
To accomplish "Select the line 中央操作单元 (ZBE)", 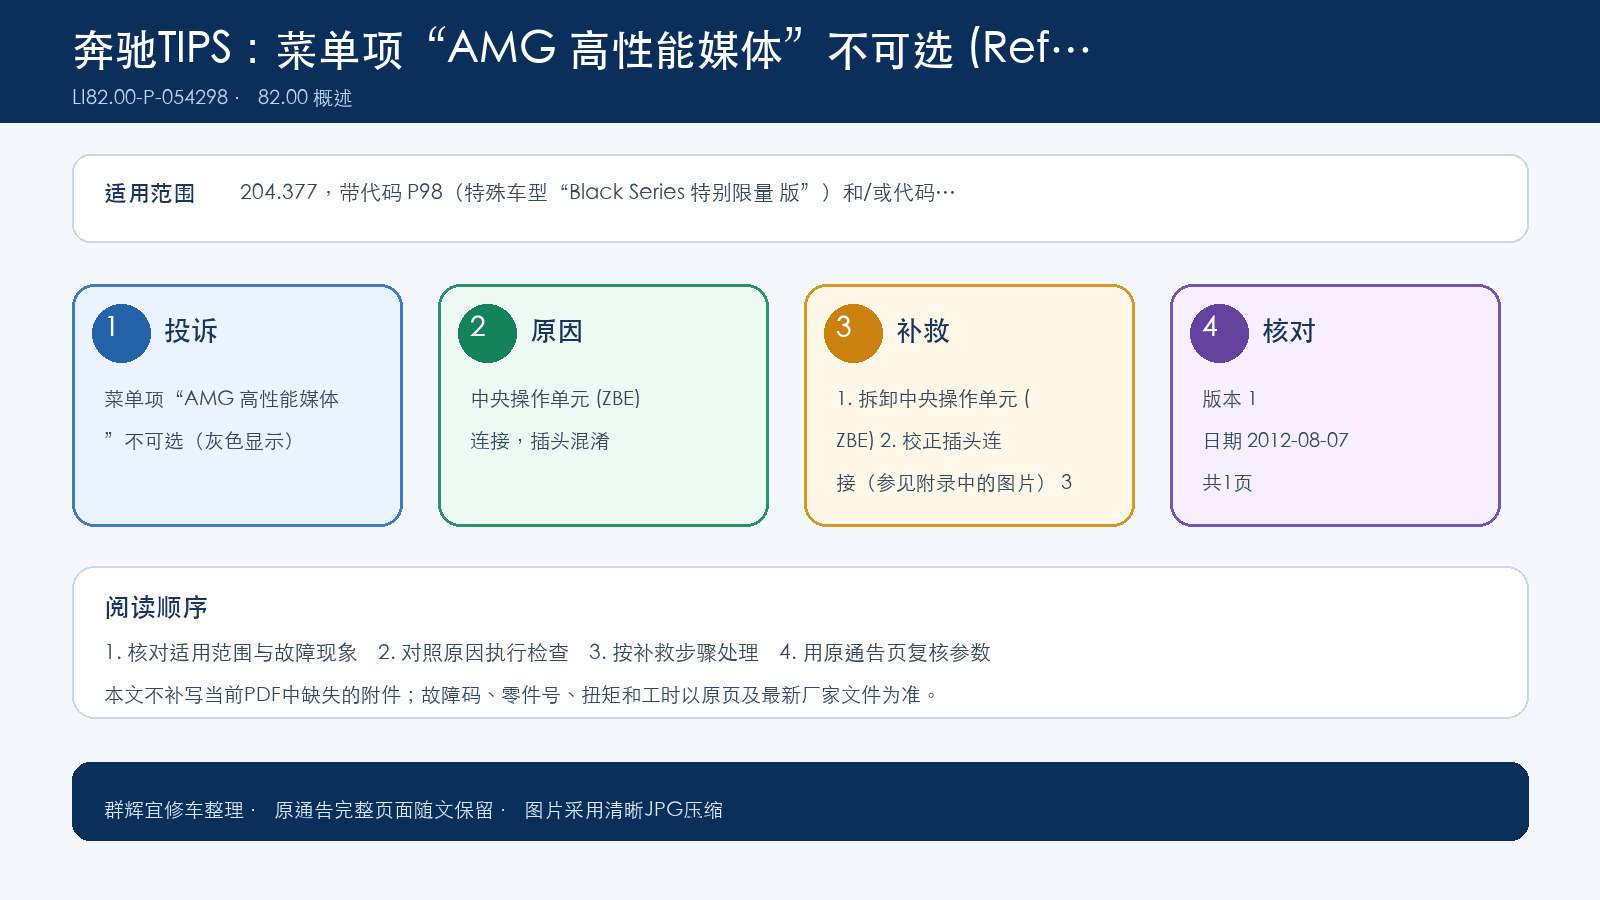I will click(x=555, y=399).
